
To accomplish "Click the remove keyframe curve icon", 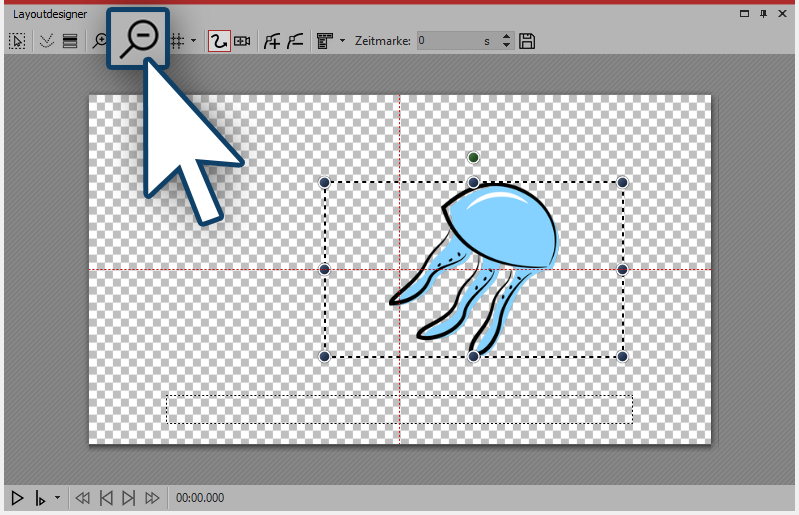I will coord(294,41).
